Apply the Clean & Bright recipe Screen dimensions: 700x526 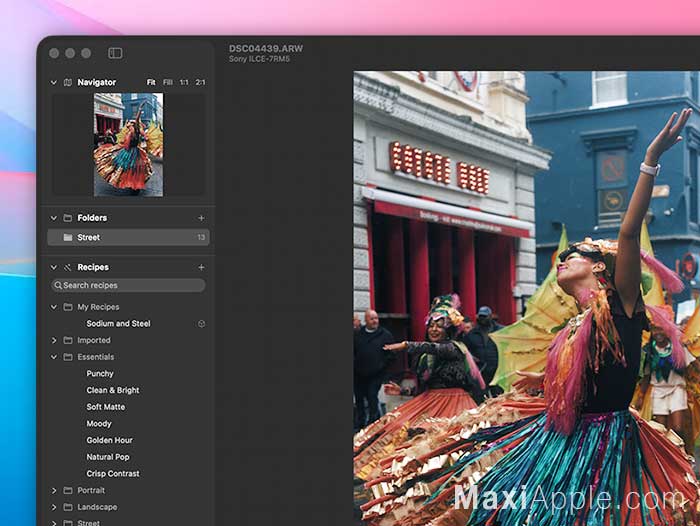pos(113,390)
